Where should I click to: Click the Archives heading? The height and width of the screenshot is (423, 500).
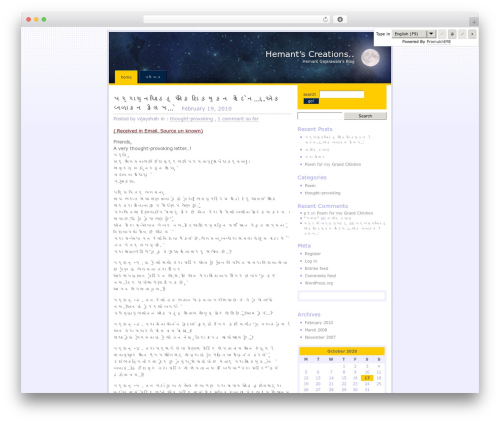click(x=309, y=314)
